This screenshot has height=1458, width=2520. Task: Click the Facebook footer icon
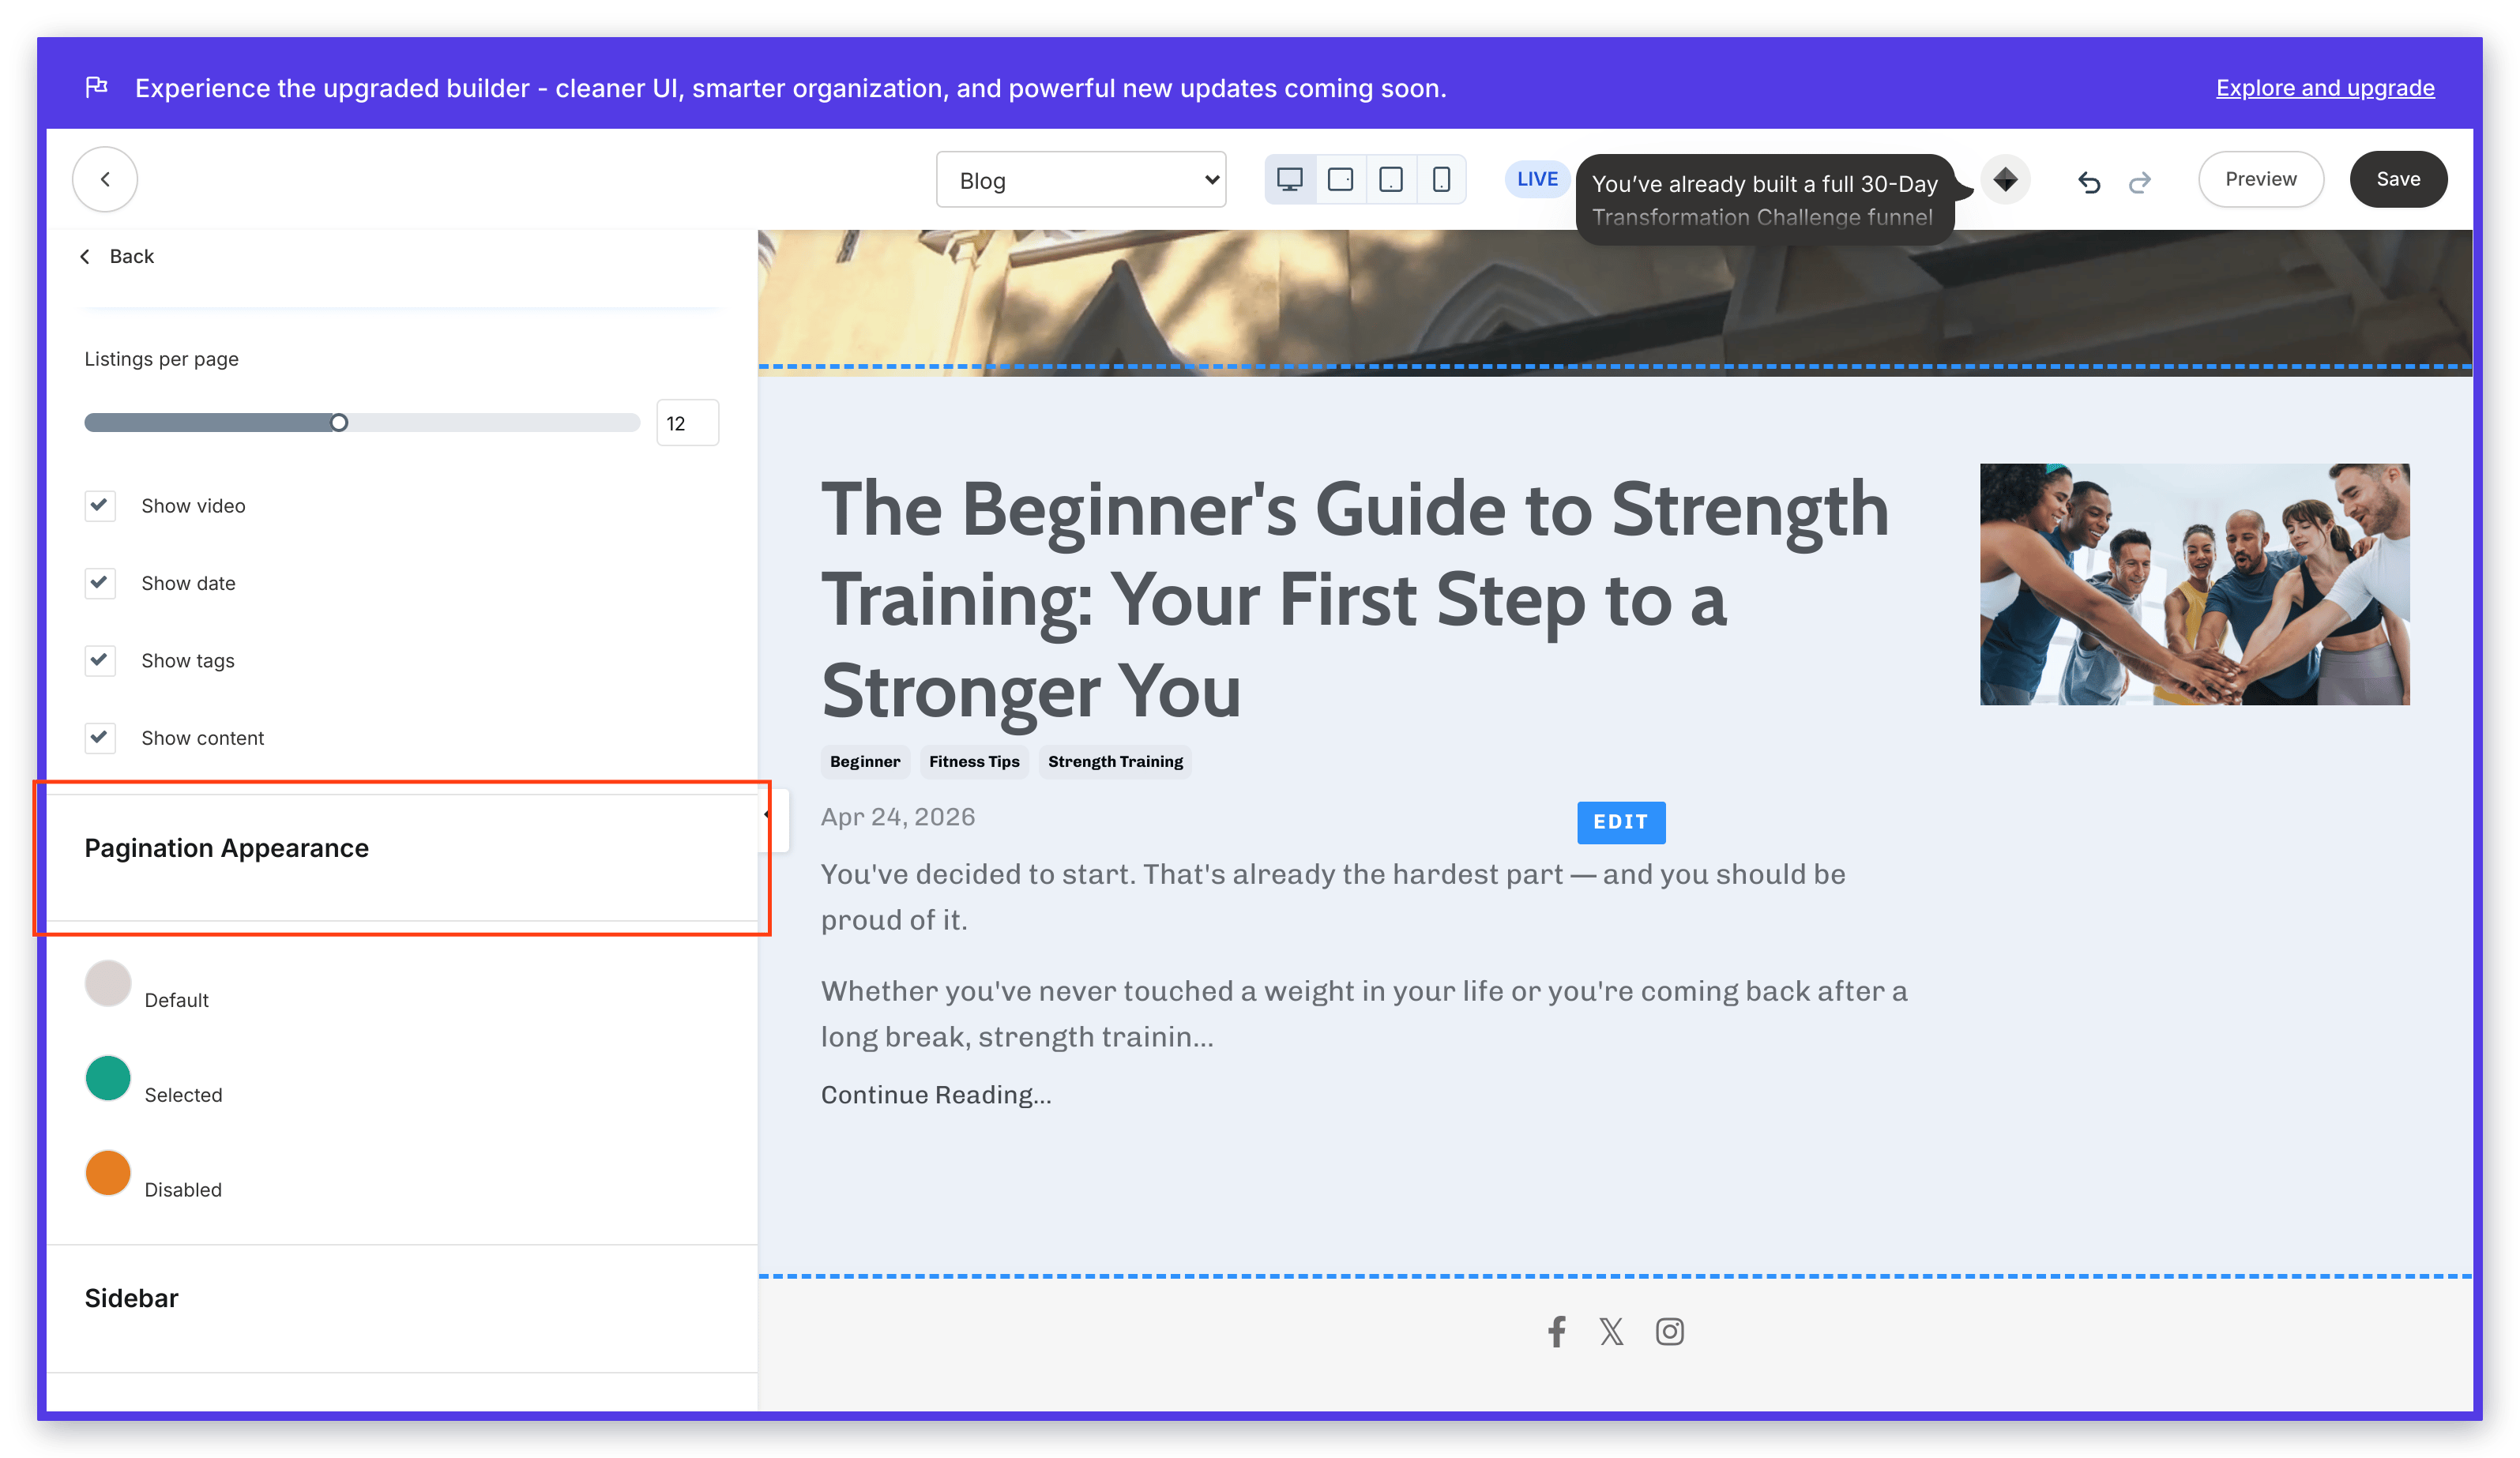click(1556, 1331)
